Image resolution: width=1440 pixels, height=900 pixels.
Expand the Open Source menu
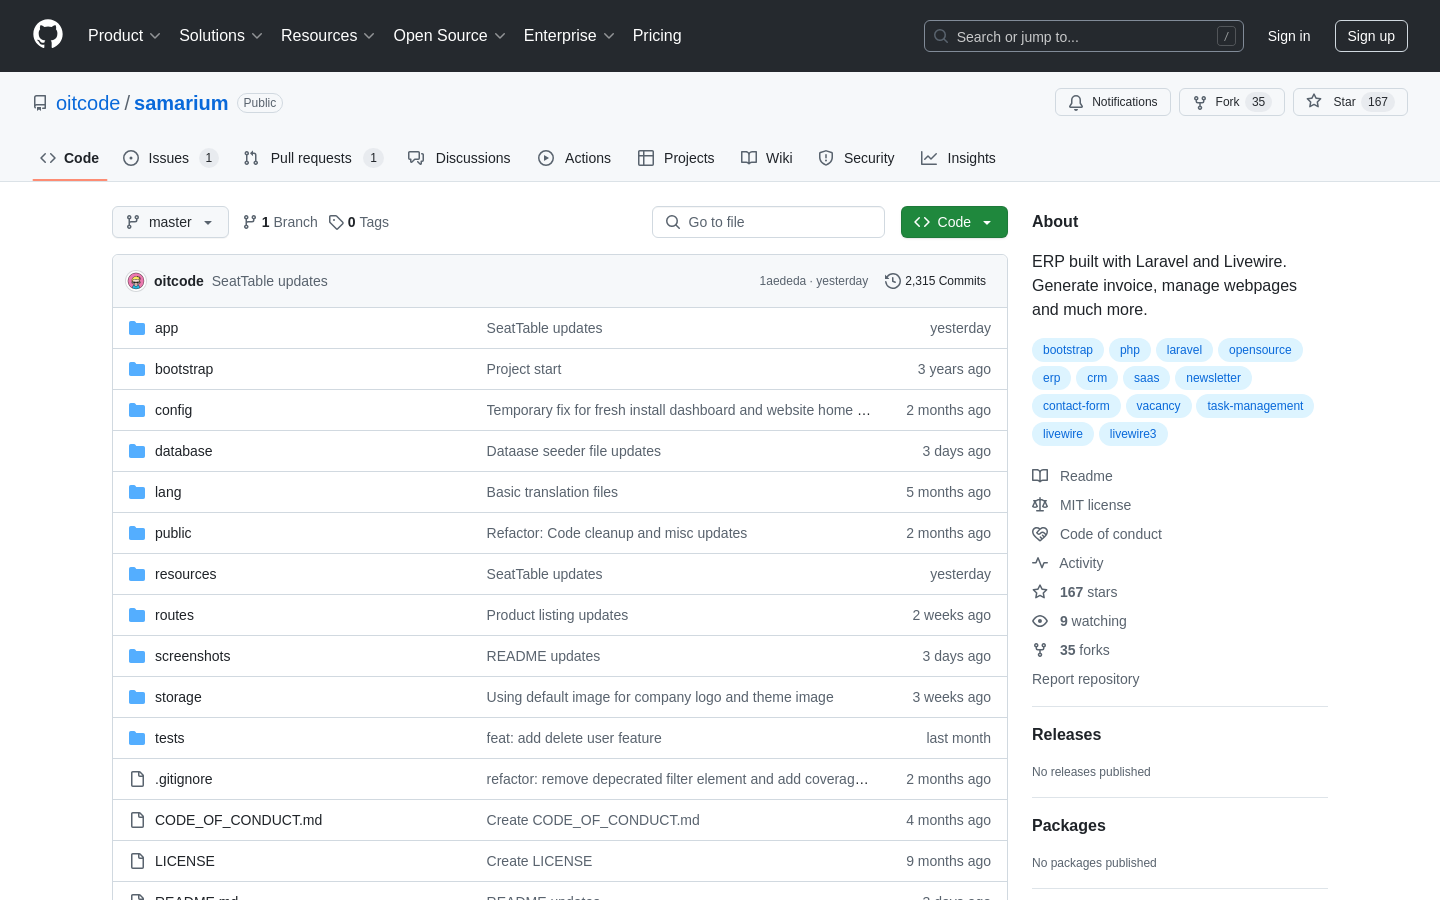[450, 36]
